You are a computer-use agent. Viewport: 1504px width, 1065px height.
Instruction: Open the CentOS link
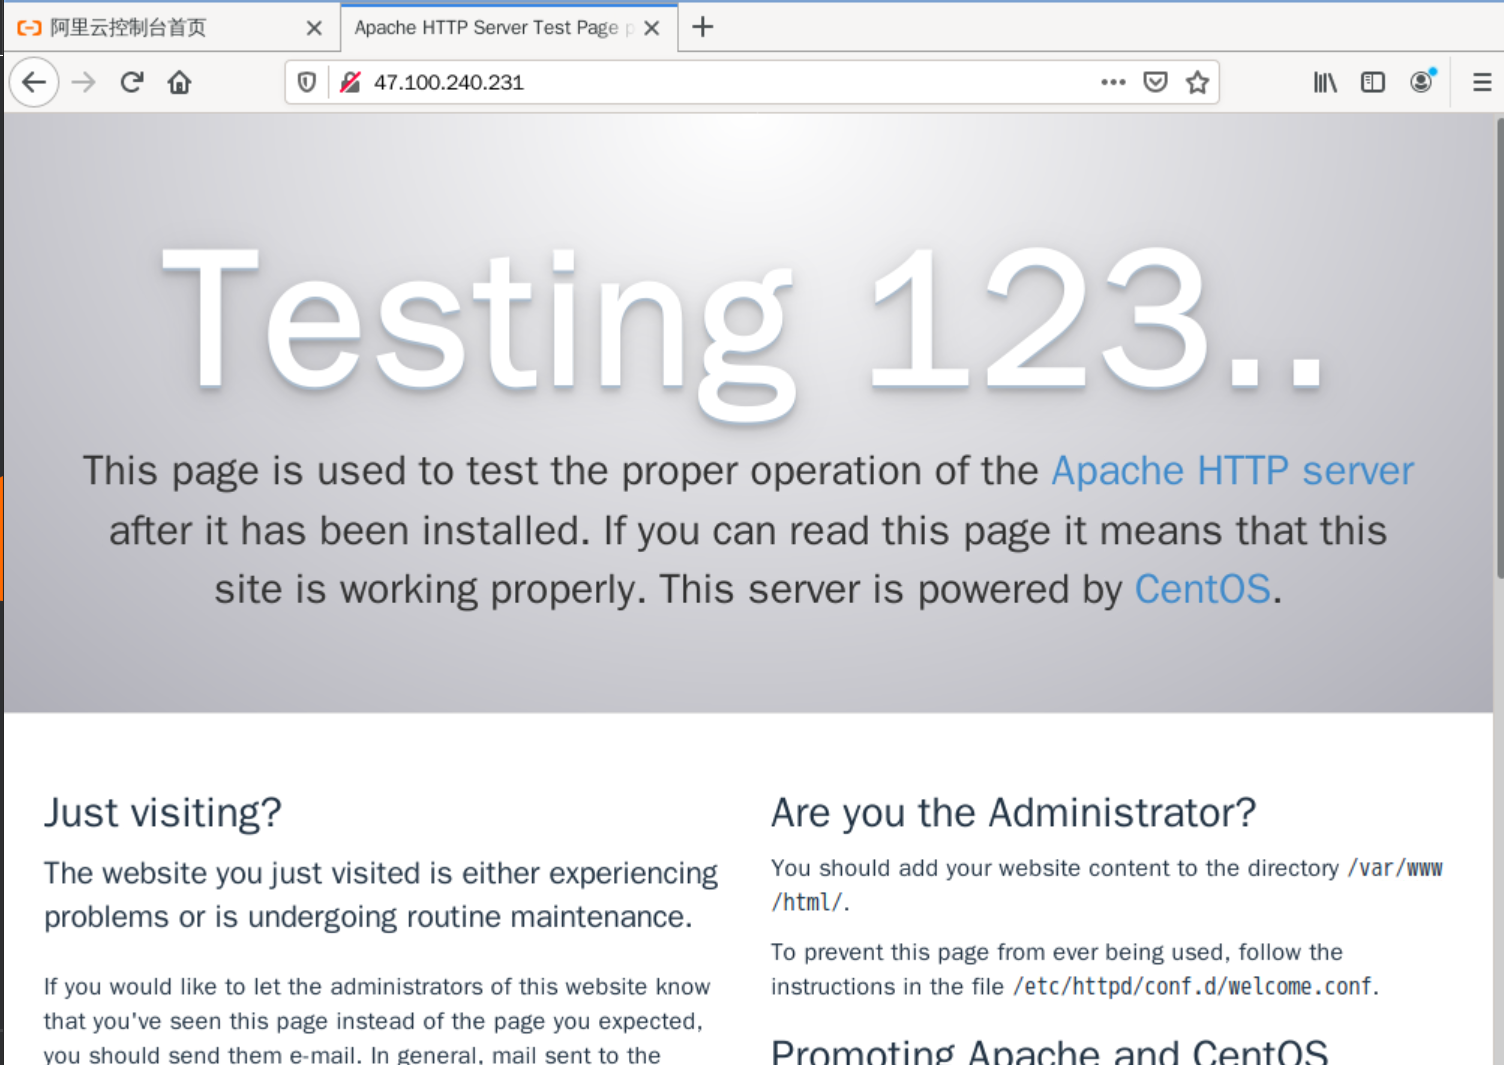click(1202, 589)
